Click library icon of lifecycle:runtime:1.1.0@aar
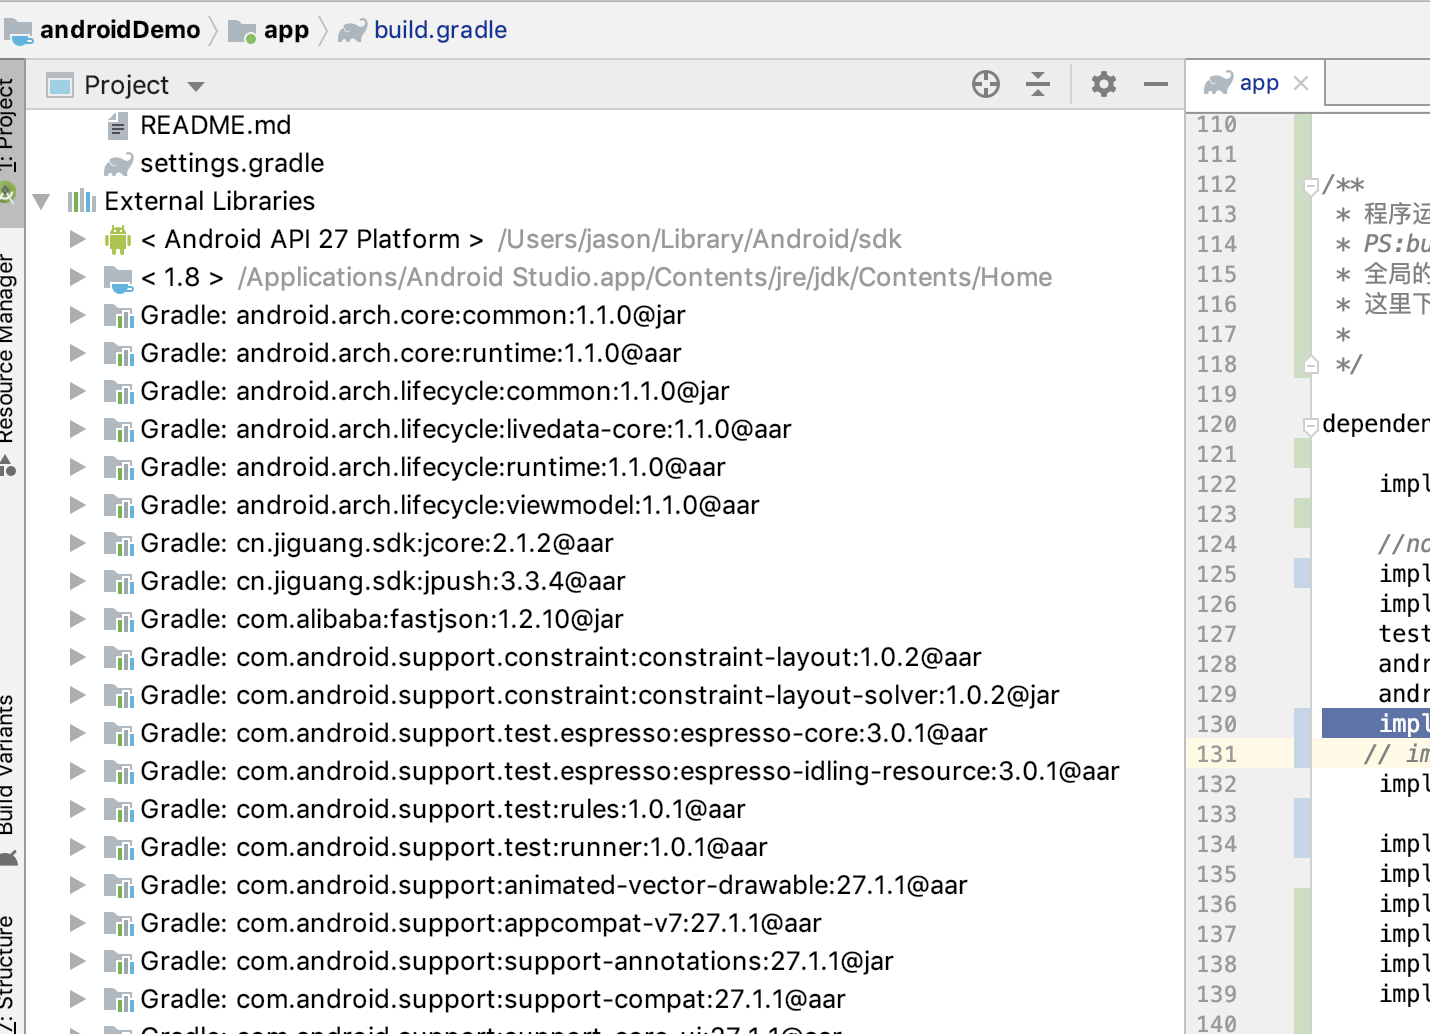Image resolution: width=1430 pixels, height=1034 pixels. (119, 468)
